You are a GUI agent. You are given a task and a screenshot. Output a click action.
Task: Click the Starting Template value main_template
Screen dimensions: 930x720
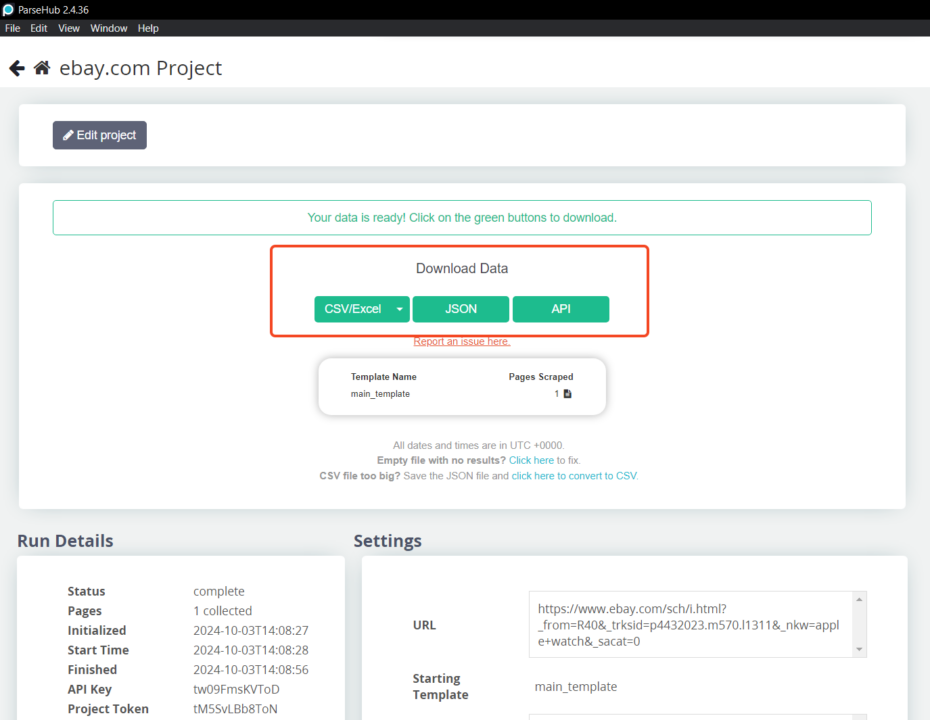tap(576, 687)
